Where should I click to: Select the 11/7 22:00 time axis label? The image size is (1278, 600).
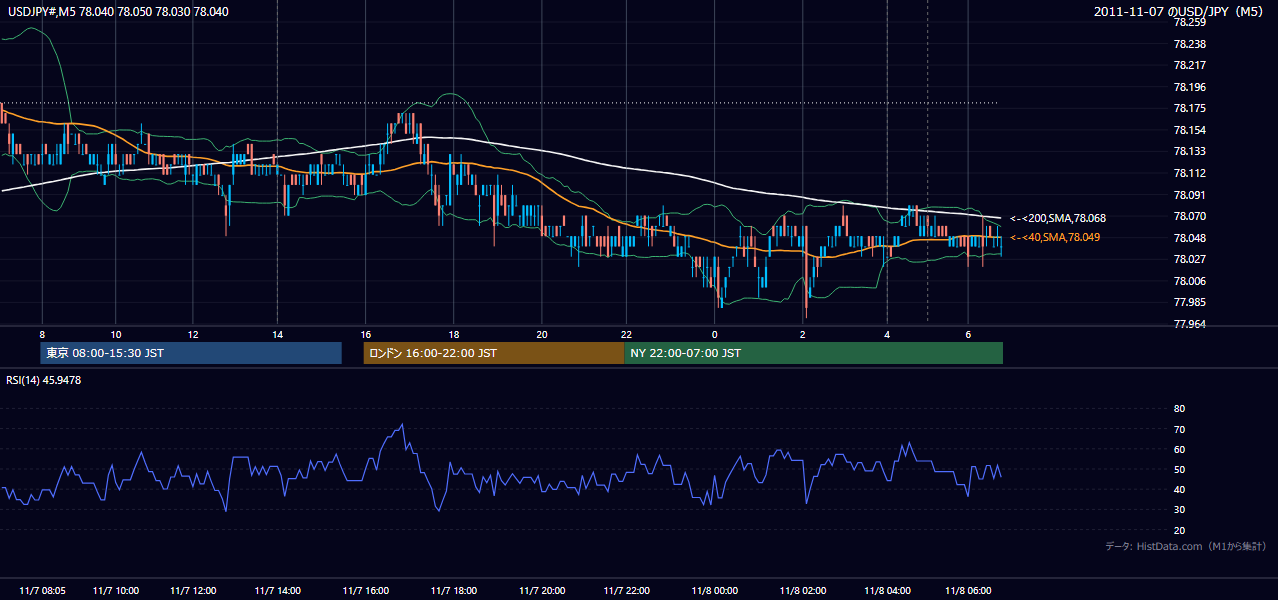627,590
